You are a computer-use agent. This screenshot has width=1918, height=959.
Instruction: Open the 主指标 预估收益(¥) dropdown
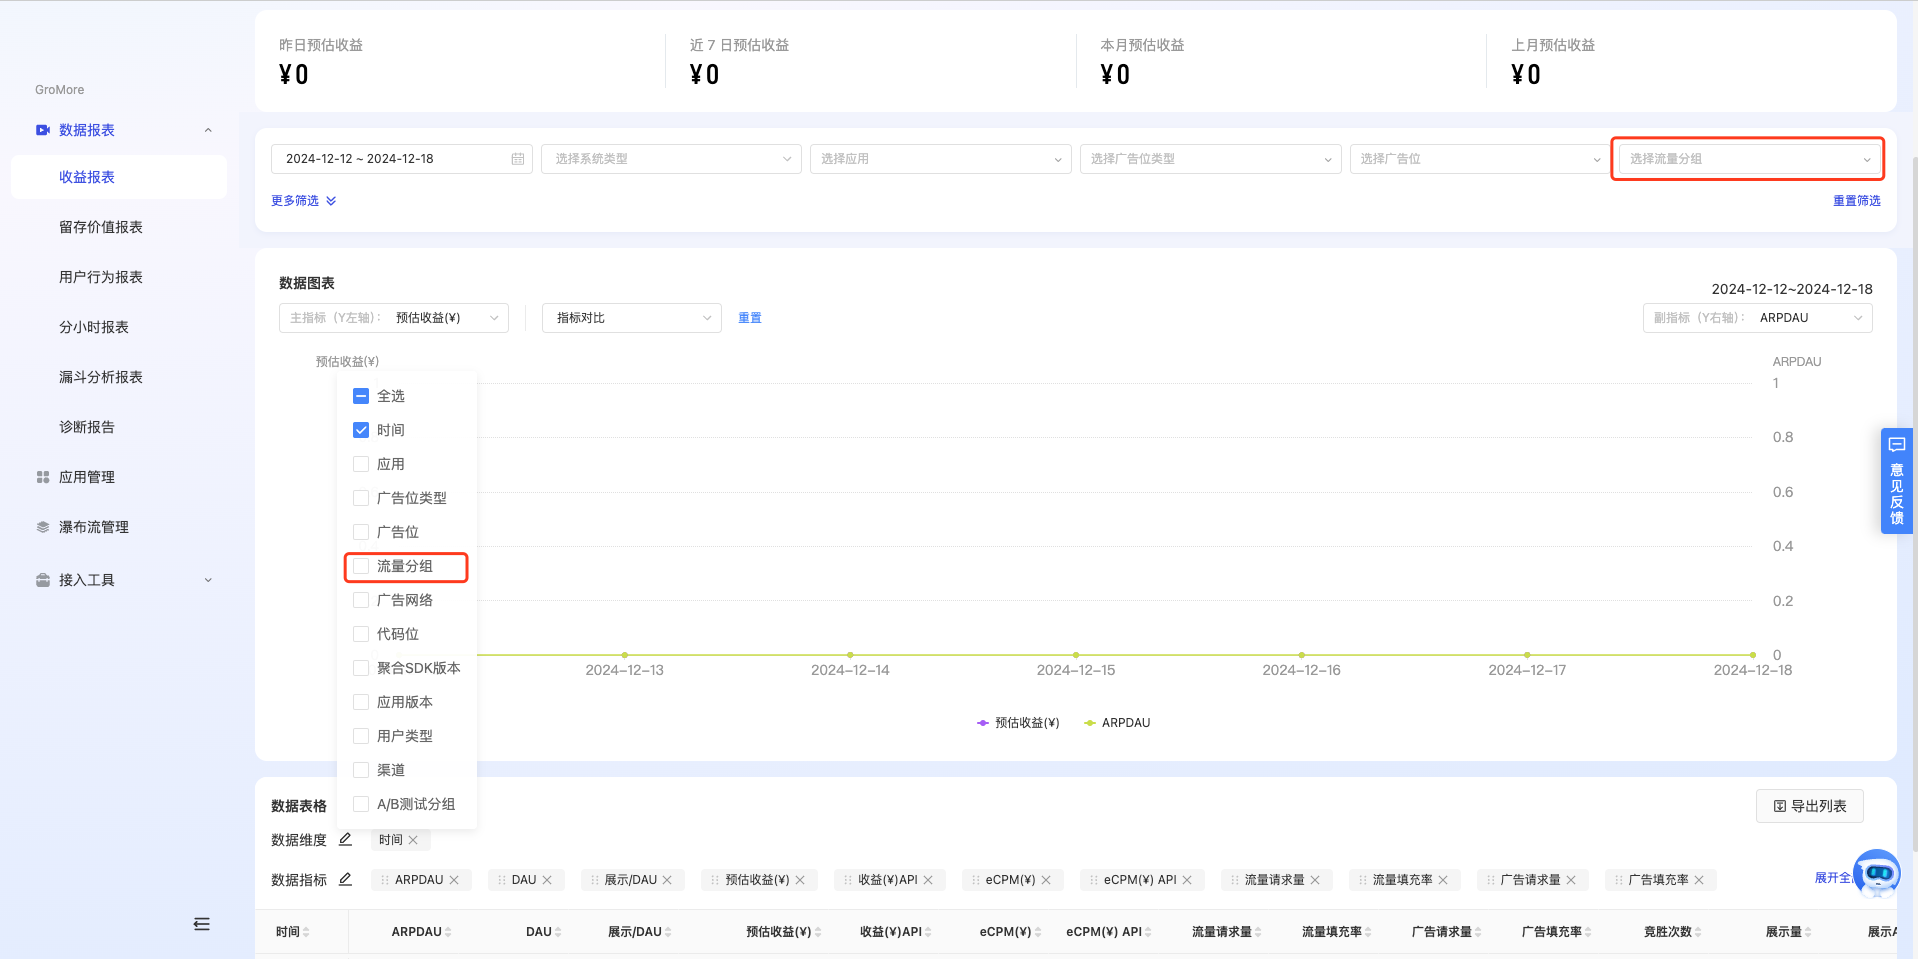tap(394, 318)
